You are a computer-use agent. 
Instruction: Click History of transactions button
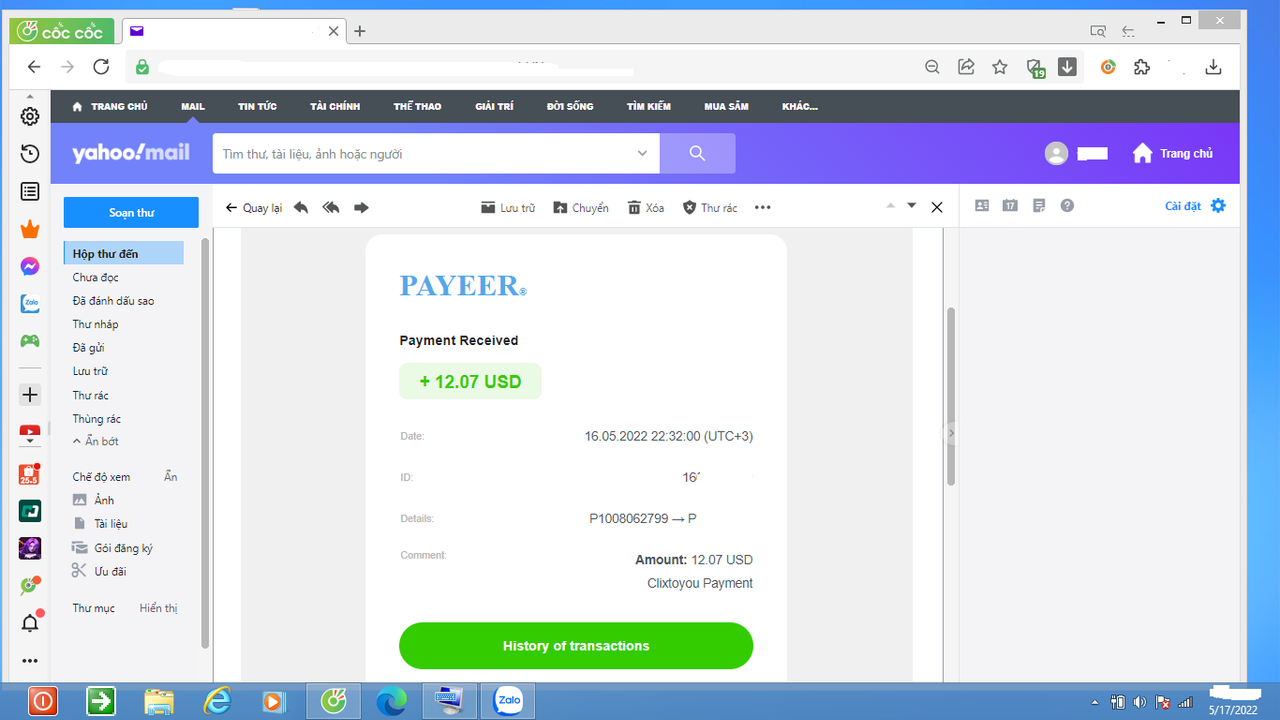[576, 646]
